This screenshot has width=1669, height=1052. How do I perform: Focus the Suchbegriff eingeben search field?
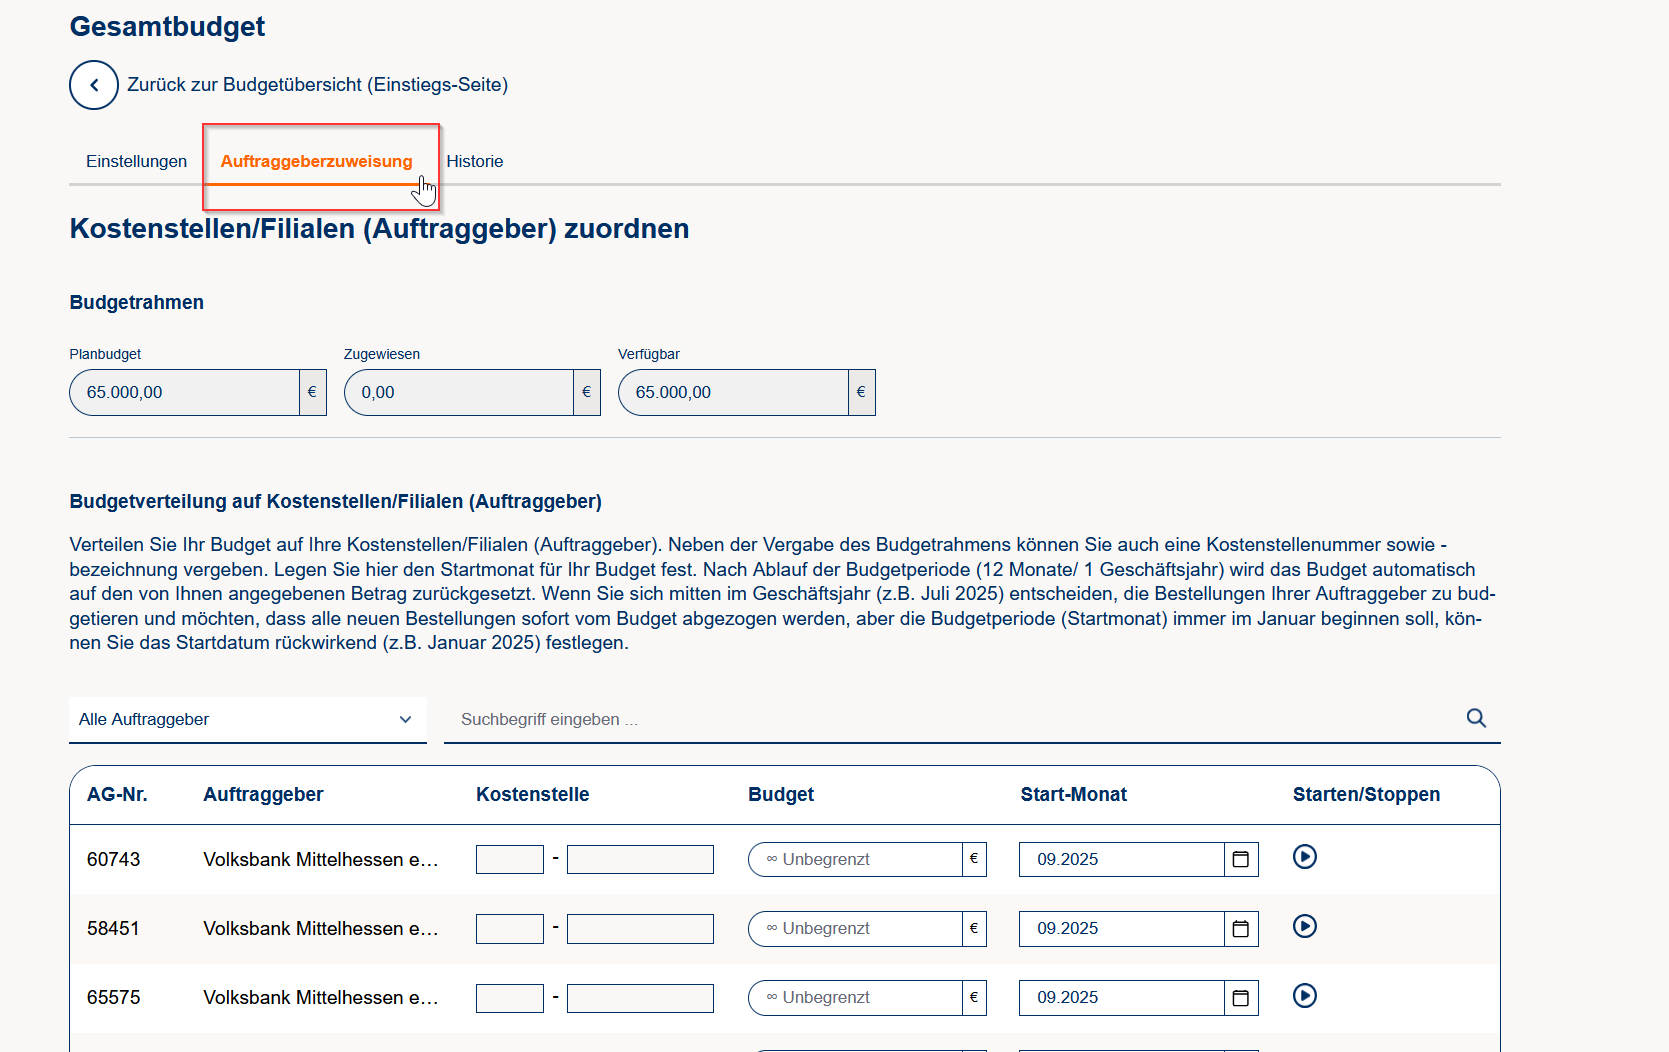pyautogui.click(x=950, y=719)
